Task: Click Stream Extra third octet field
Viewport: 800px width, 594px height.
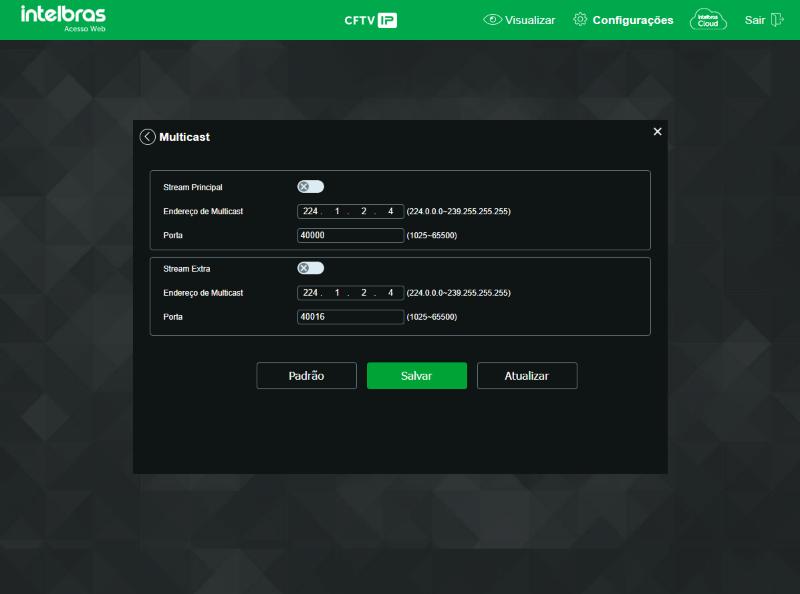Action: point(363,293)
